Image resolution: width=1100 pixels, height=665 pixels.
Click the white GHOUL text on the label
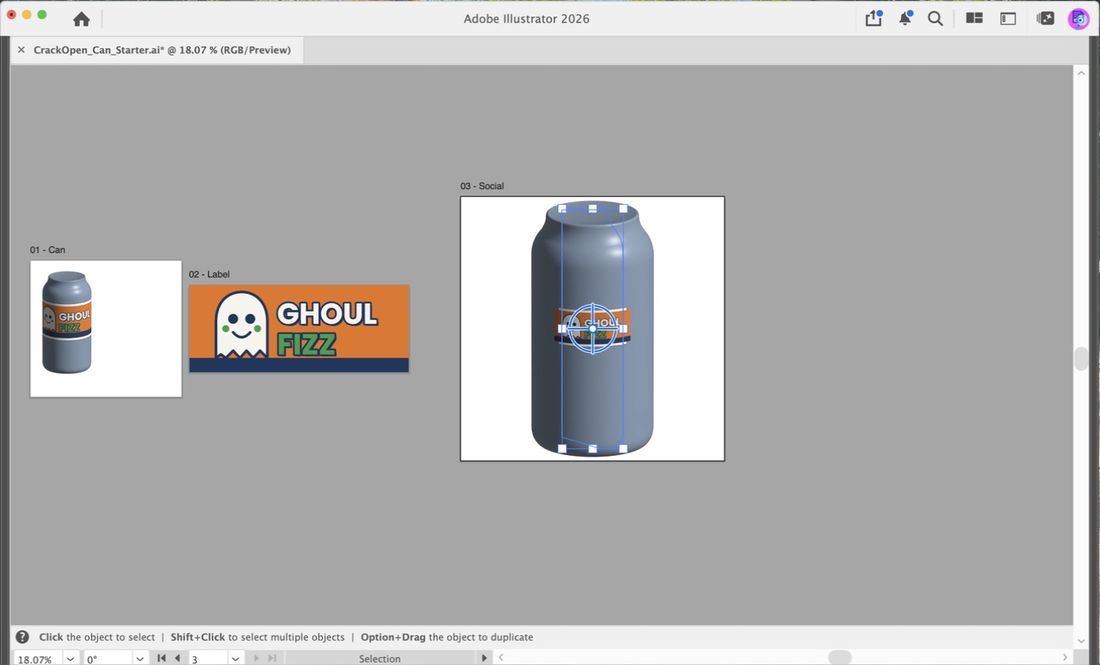coord(327,314)
